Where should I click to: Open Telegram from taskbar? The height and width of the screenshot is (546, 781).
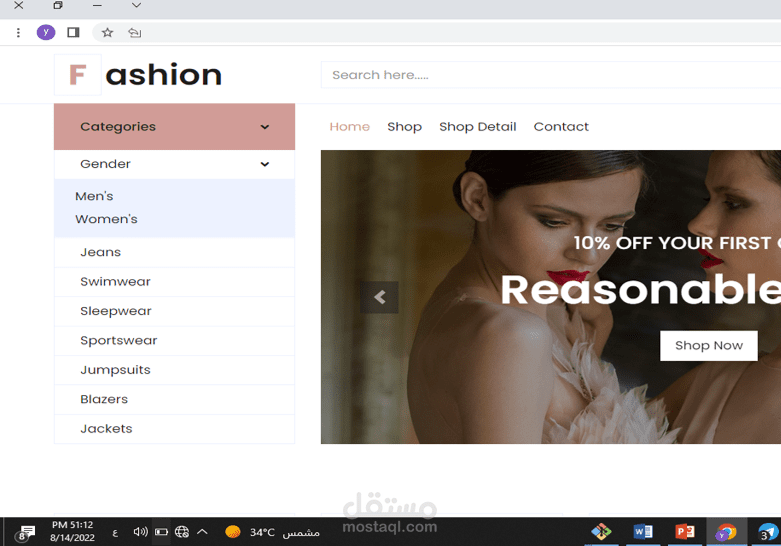[x=768, y=532]
